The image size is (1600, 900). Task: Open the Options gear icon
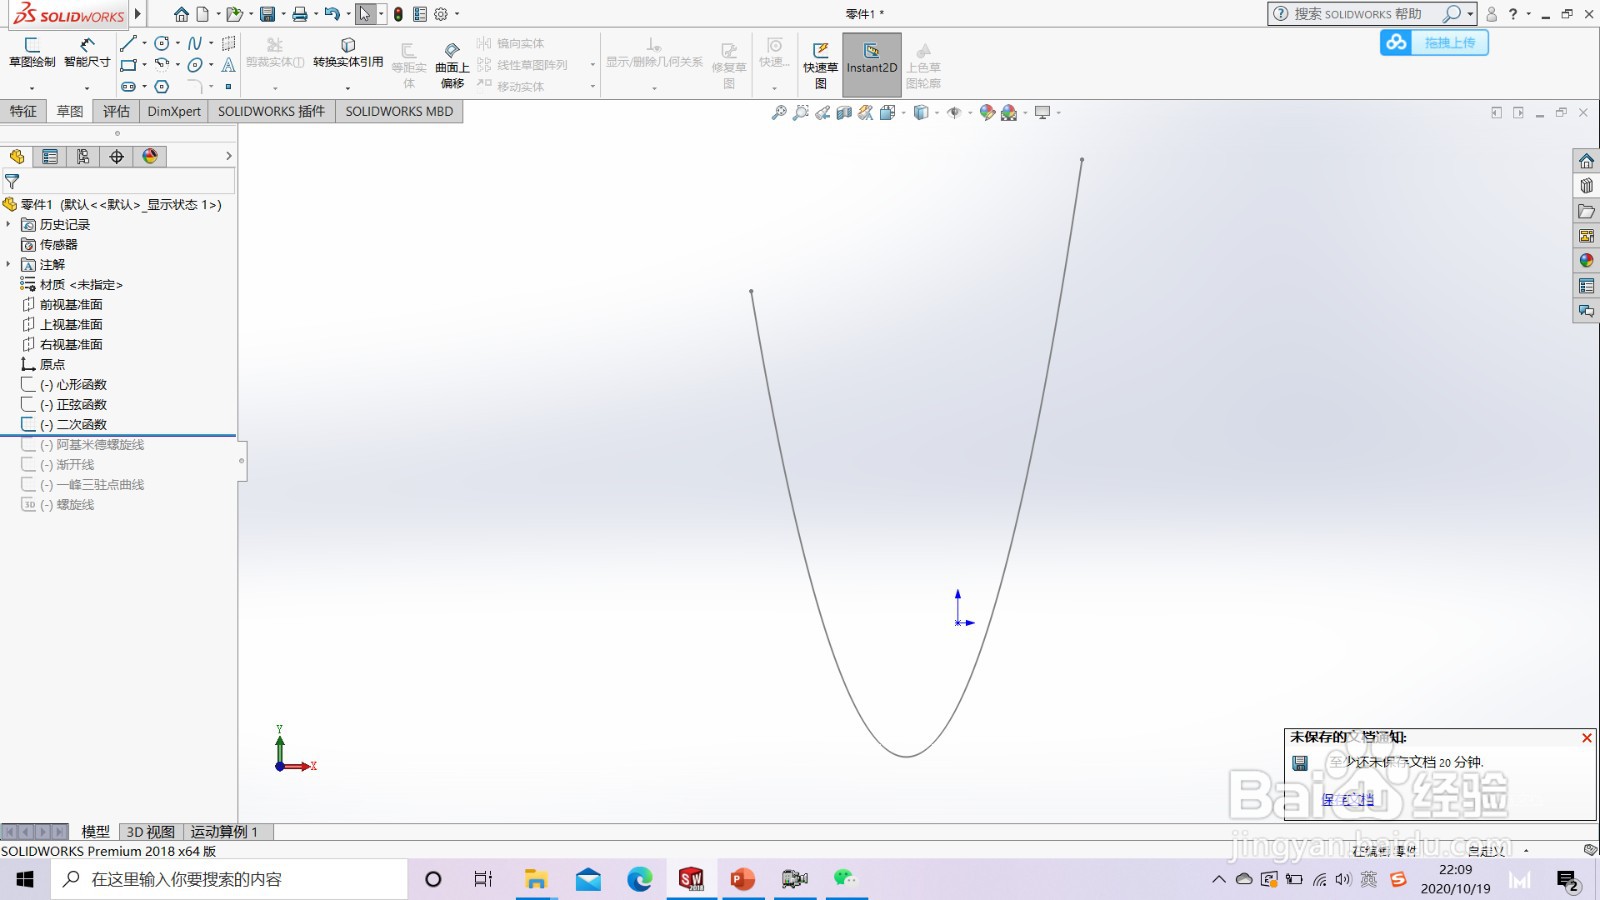point(441,14)
